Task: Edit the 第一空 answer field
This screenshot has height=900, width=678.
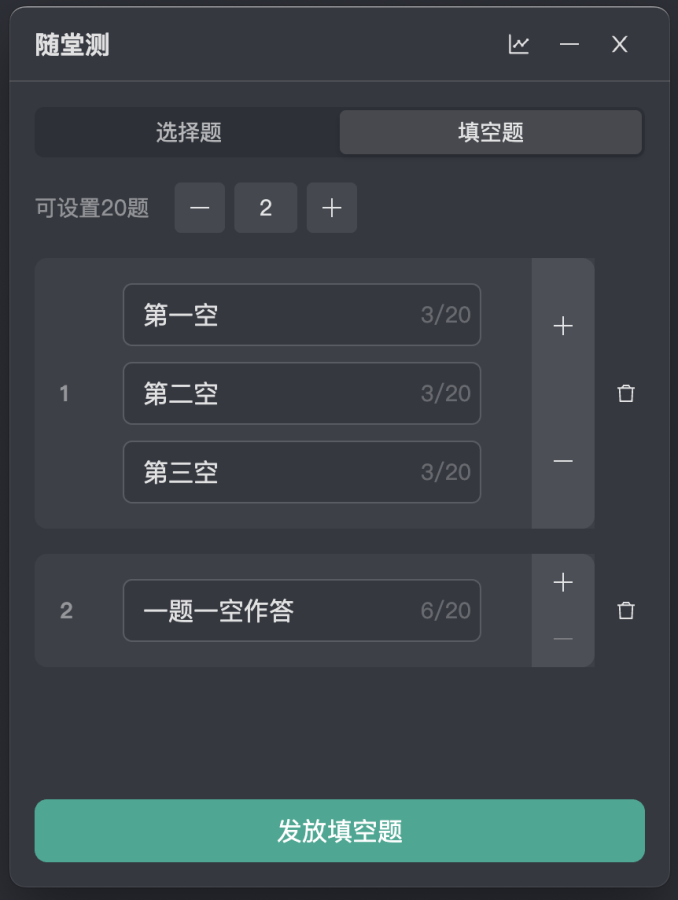Action: click(302, 315)
